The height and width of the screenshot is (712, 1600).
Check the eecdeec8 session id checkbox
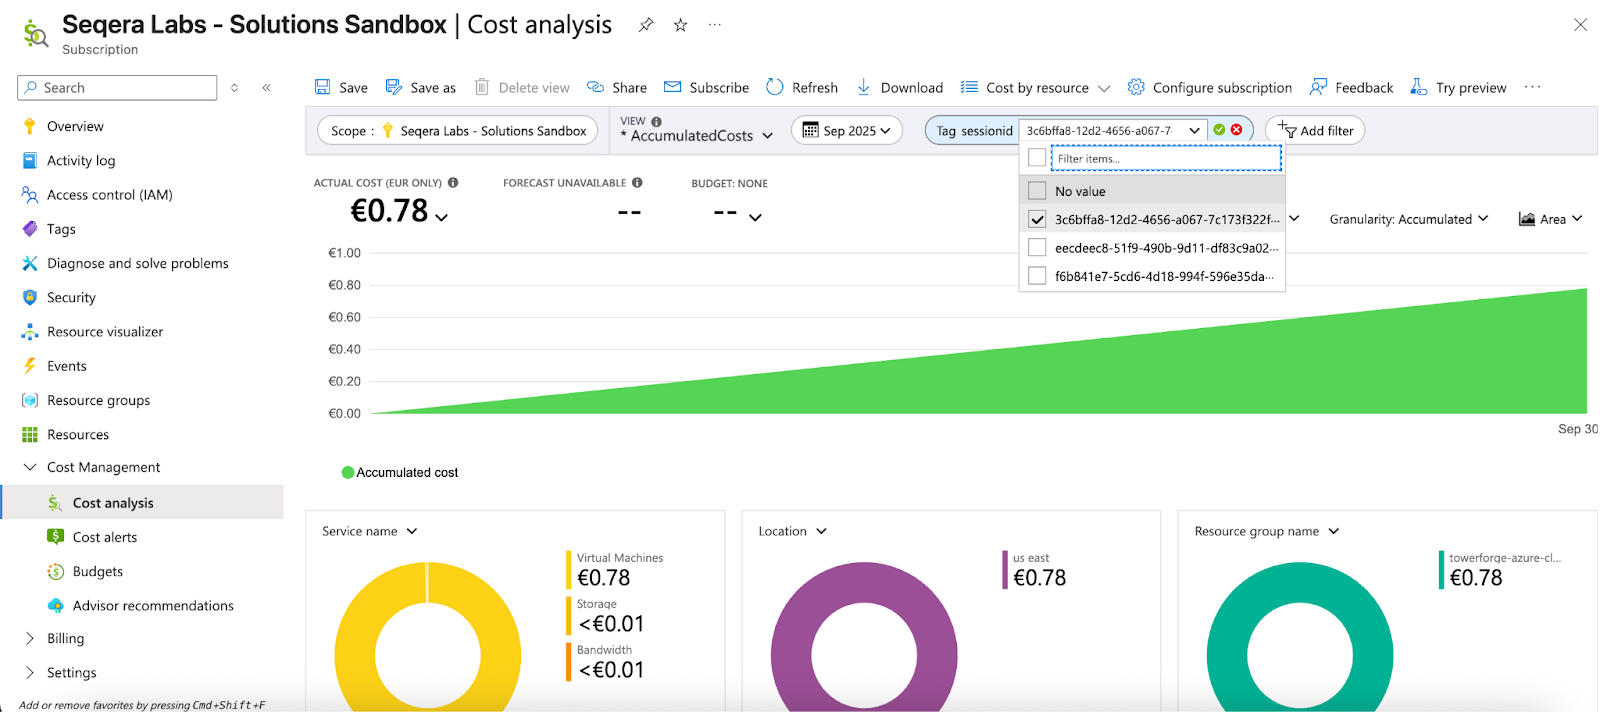click(1037, 247)
